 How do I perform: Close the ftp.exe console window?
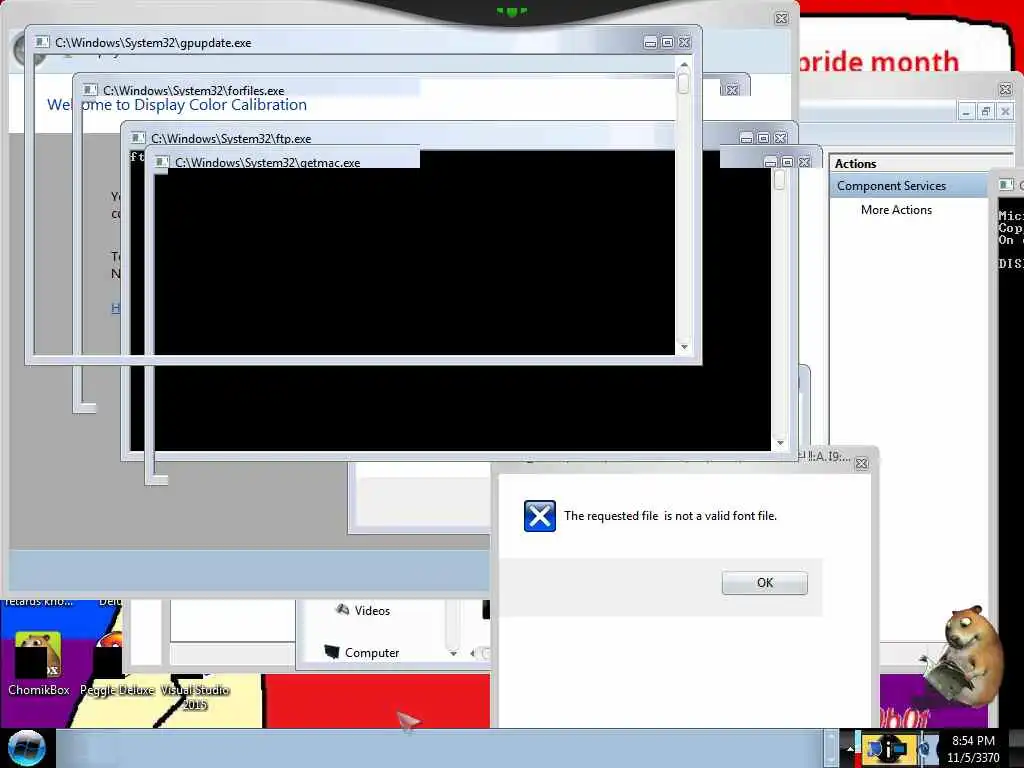780,138
